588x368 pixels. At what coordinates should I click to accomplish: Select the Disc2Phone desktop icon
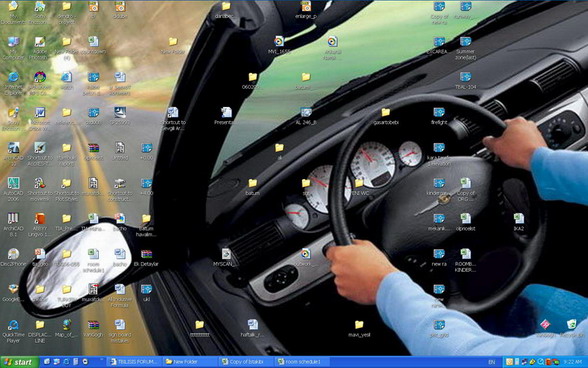14,257
